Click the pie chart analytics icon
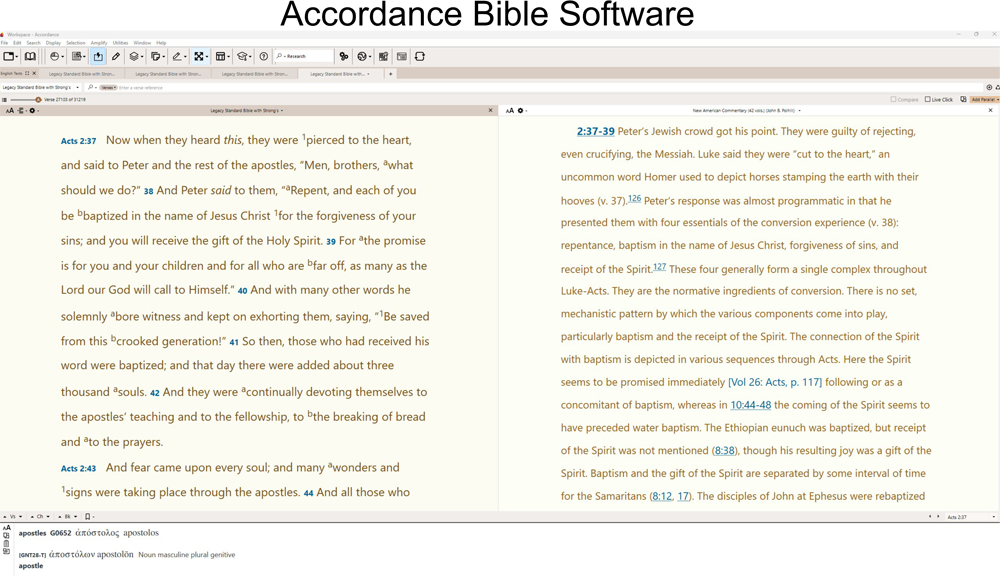Screen dimensions: 1000x576 tap(55, 56)
